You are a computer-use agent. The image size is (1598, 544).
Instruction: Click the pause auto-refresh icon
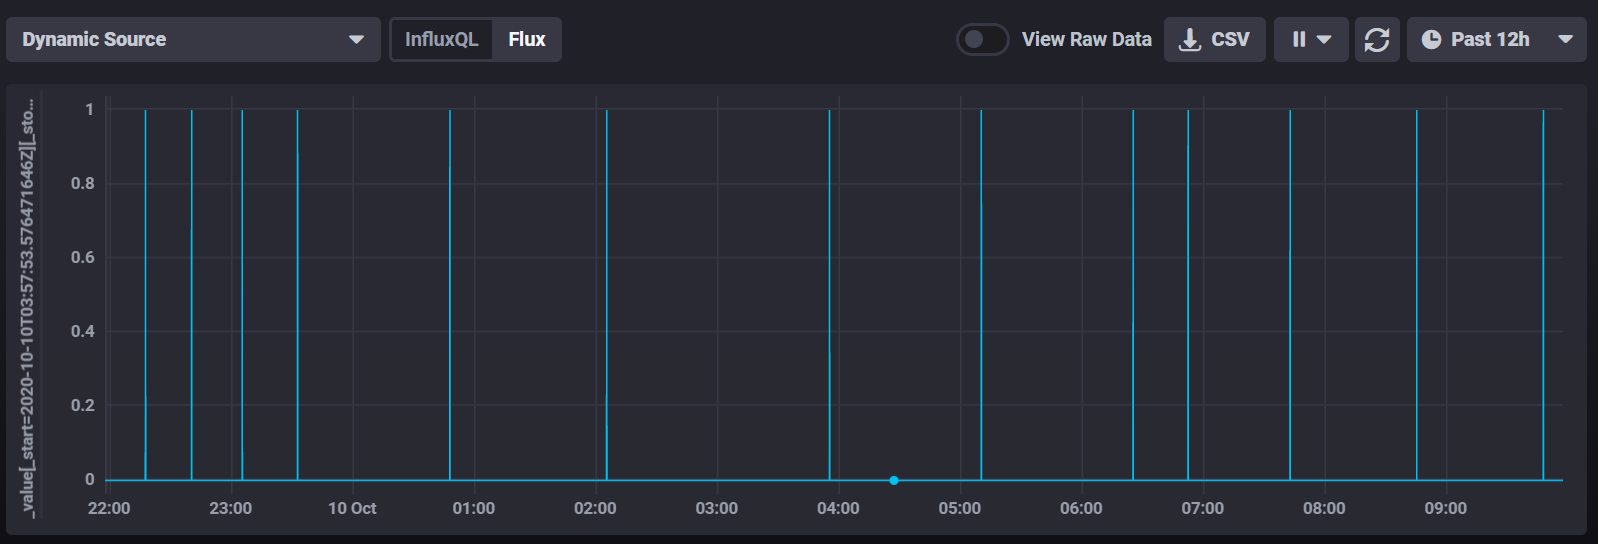point(1298,39)
